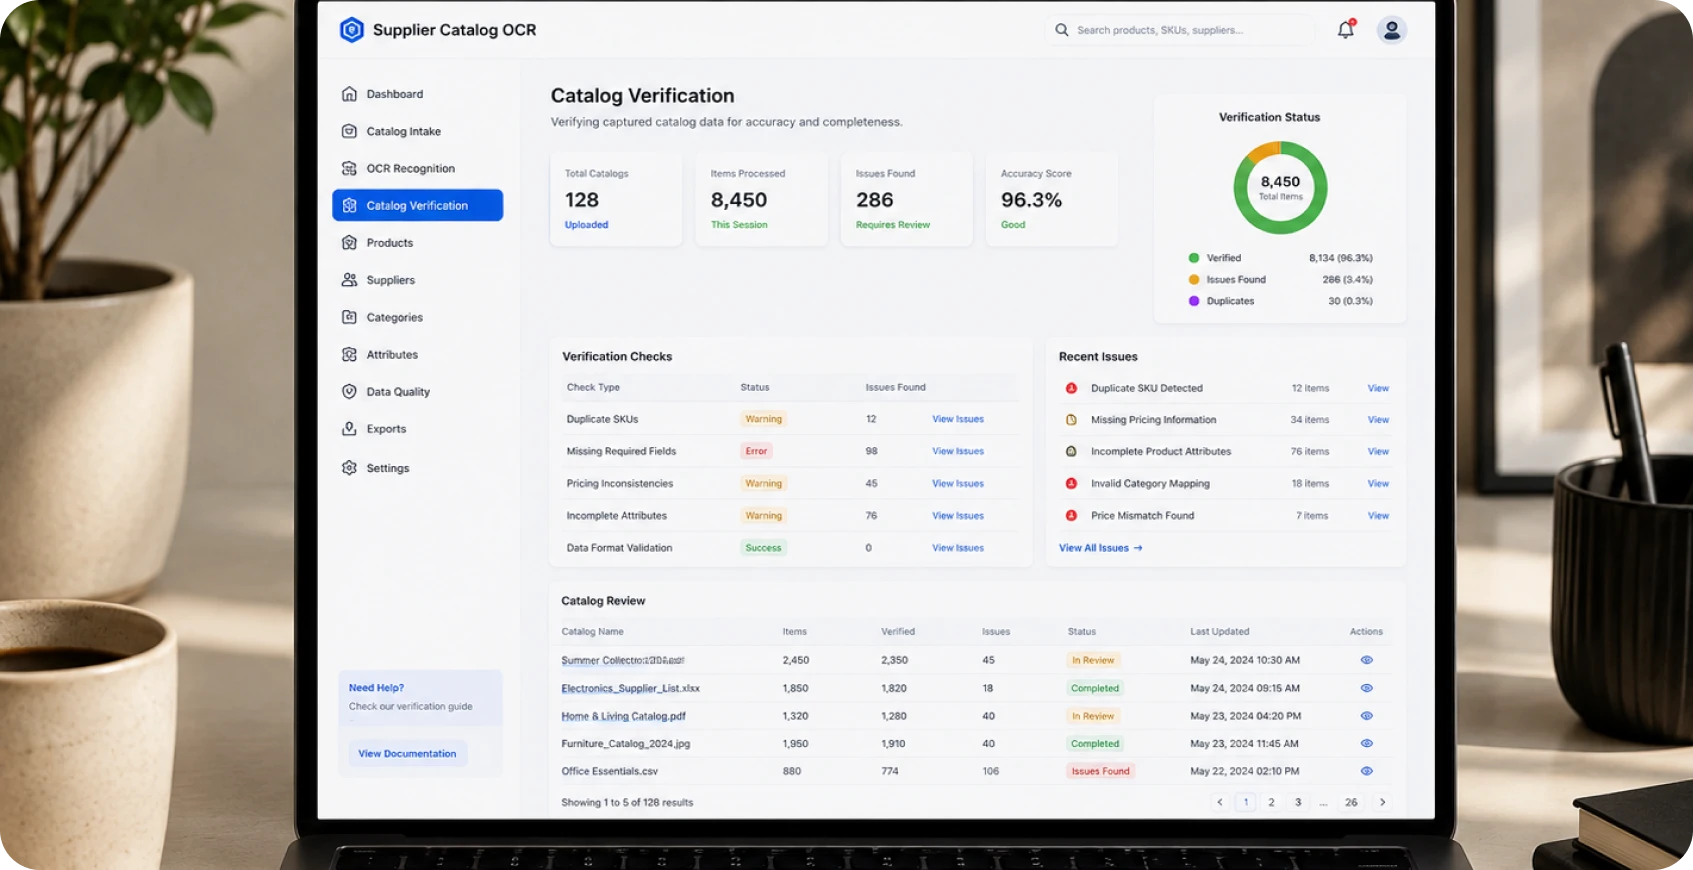The image size is (1693, 870).
Task: Open the notifications bell
Action: pos(1346,29)
